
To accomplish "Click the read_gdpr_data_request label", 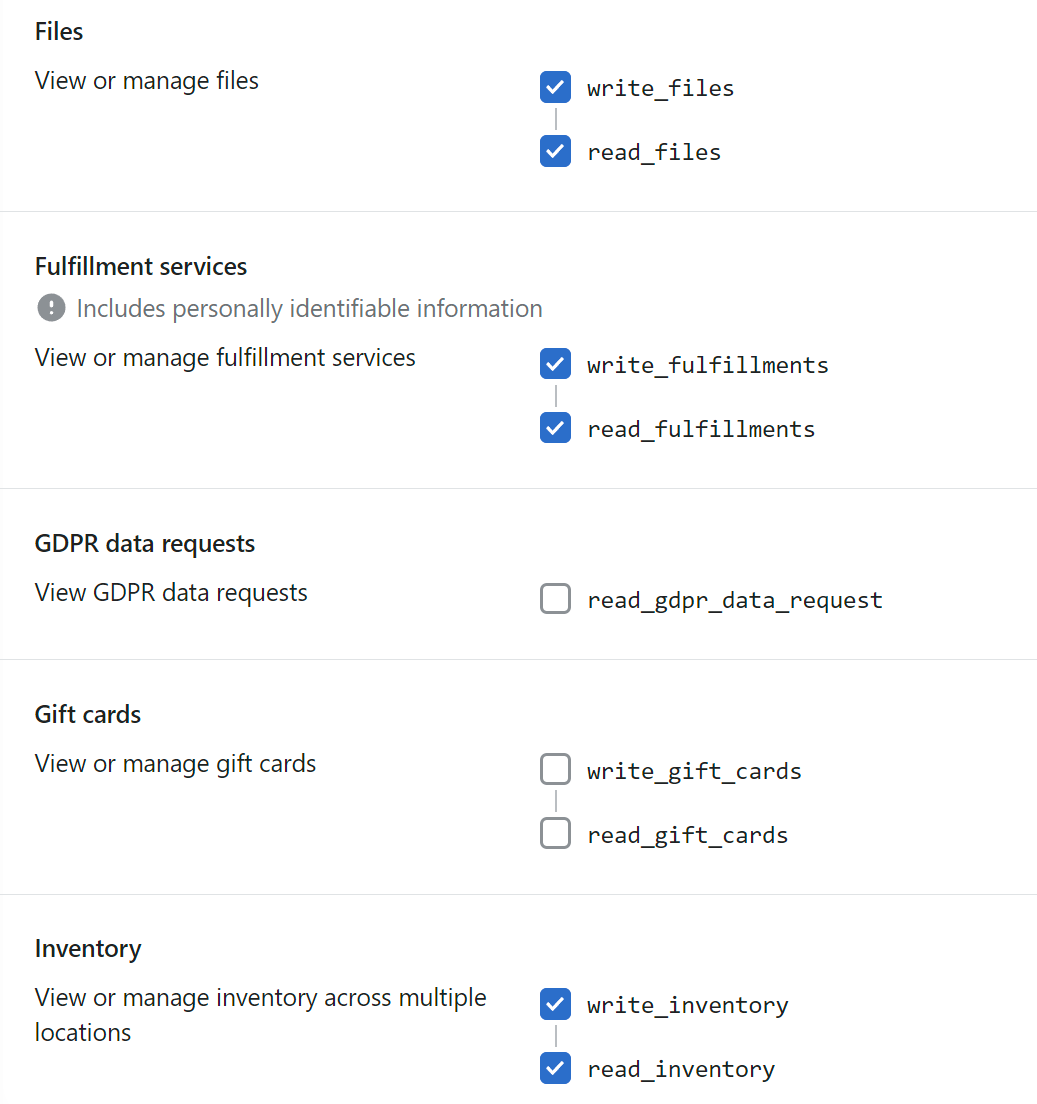I will pos(734,601).
